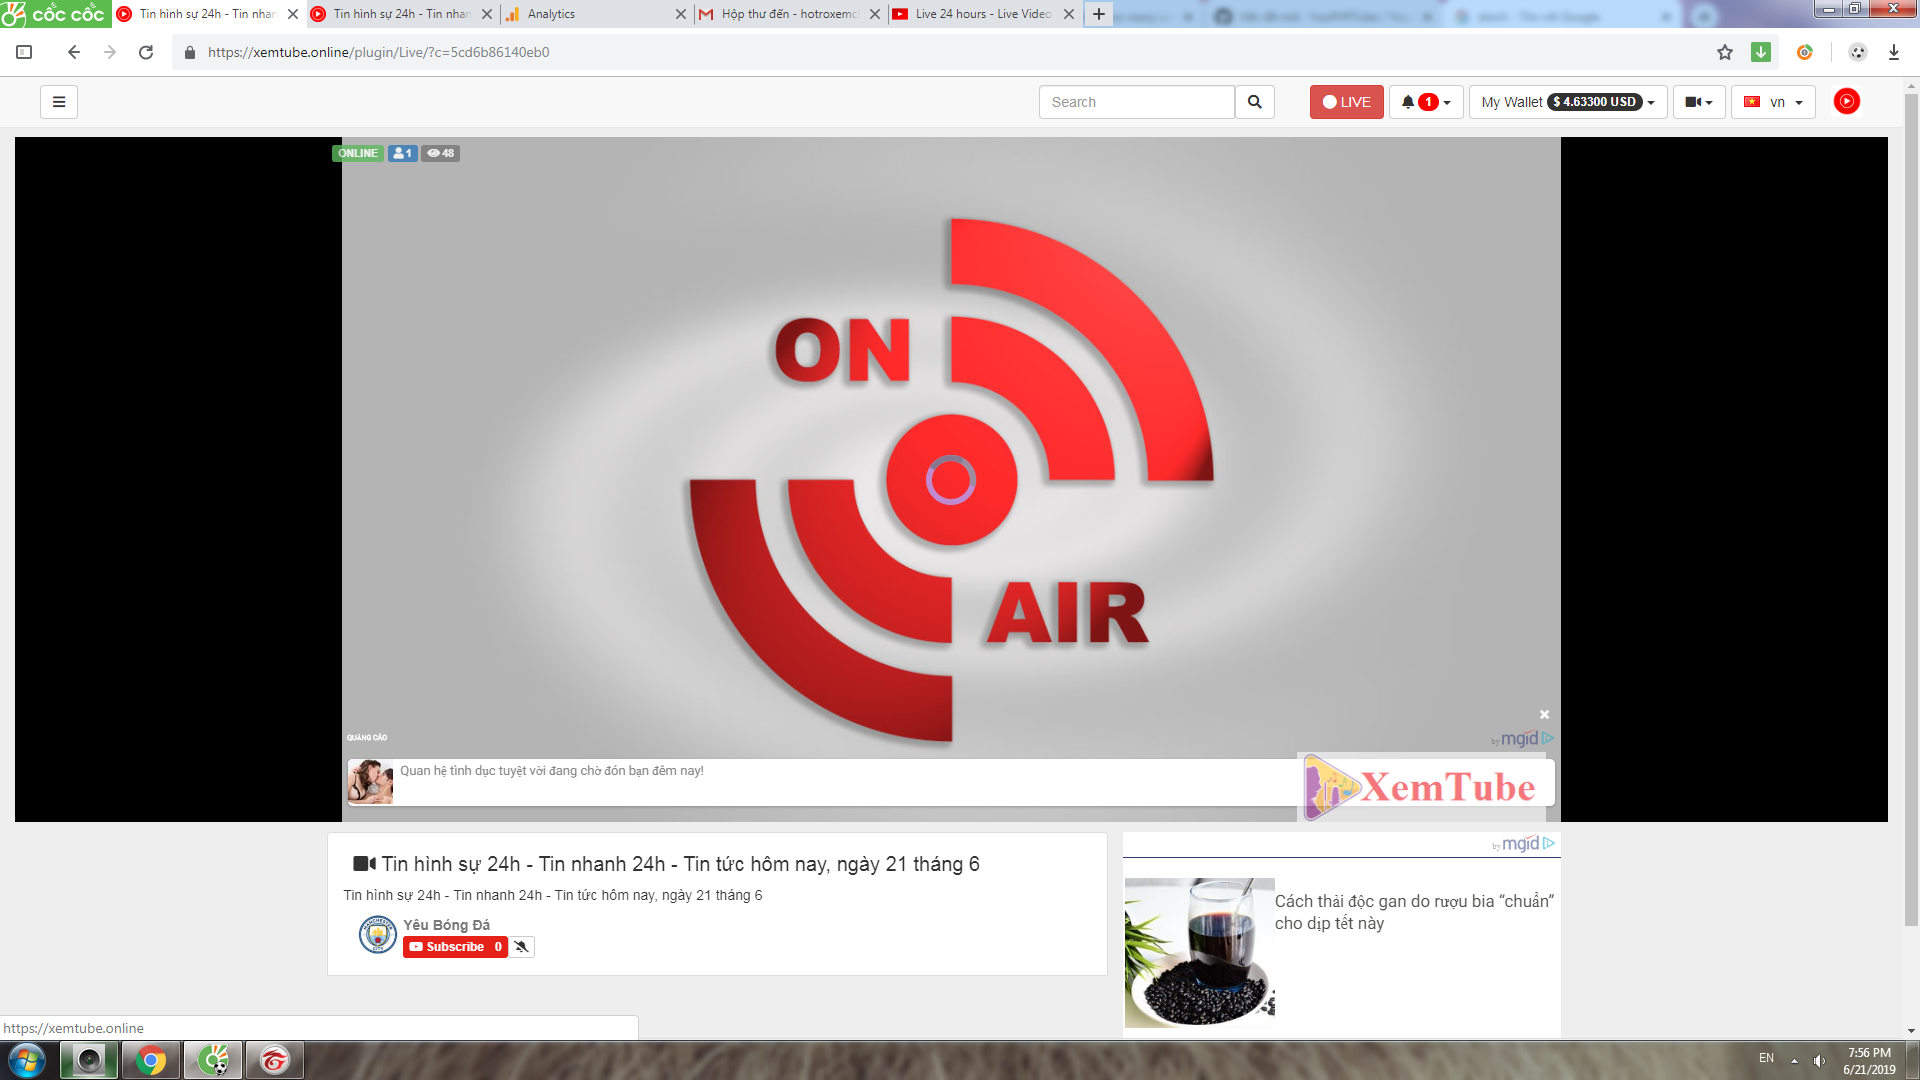
Task: Open the hamburger menu
Action: coord(58,101)
